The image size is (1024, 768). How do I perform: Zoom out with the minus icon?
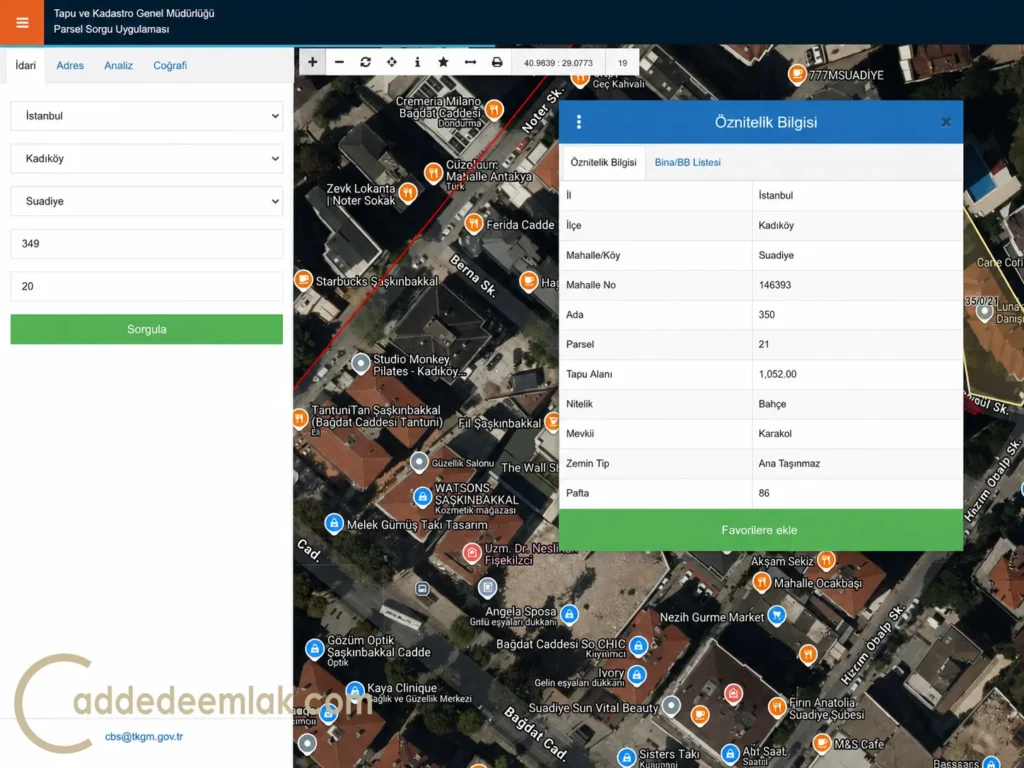tap(339, 62)
